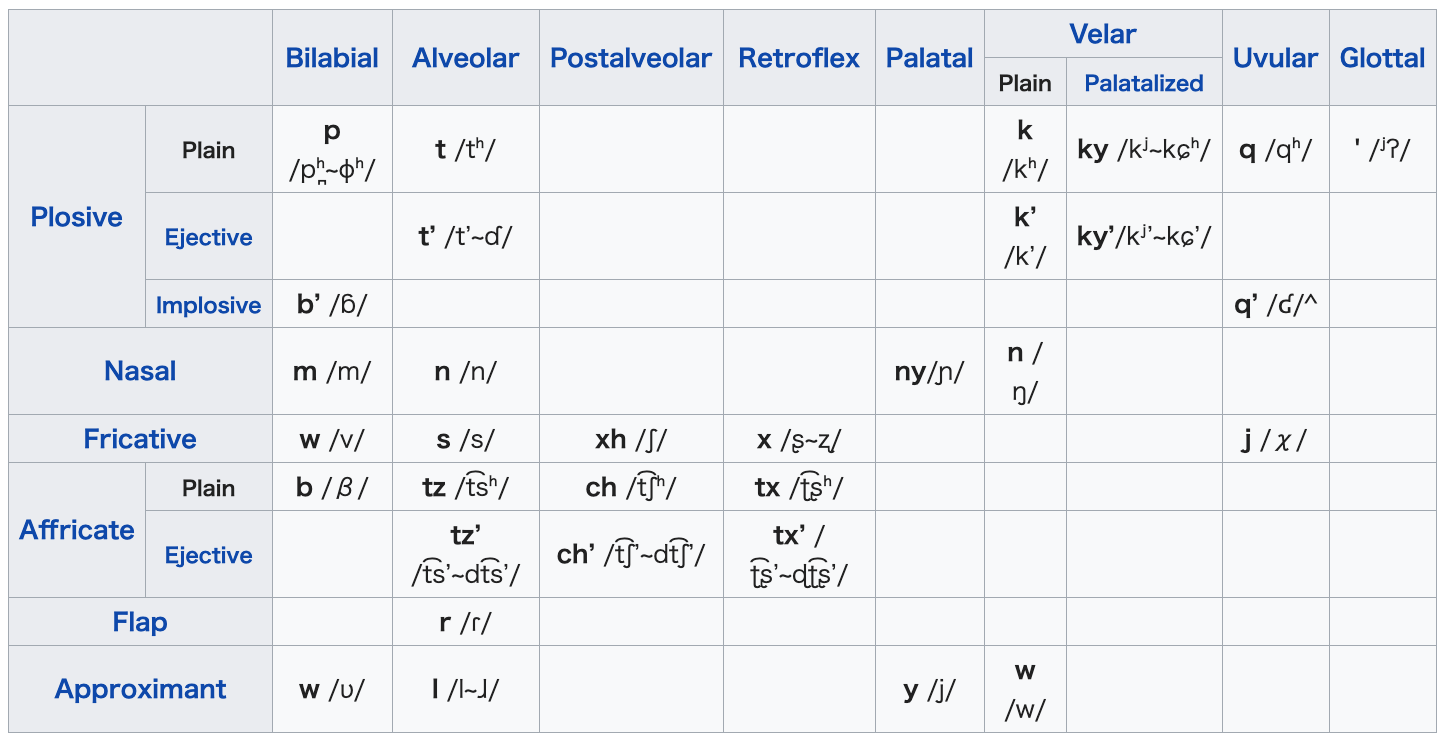1444x739 pixels.
Task: Follow the Implosive row link
Action: click(x=209, y=305)
